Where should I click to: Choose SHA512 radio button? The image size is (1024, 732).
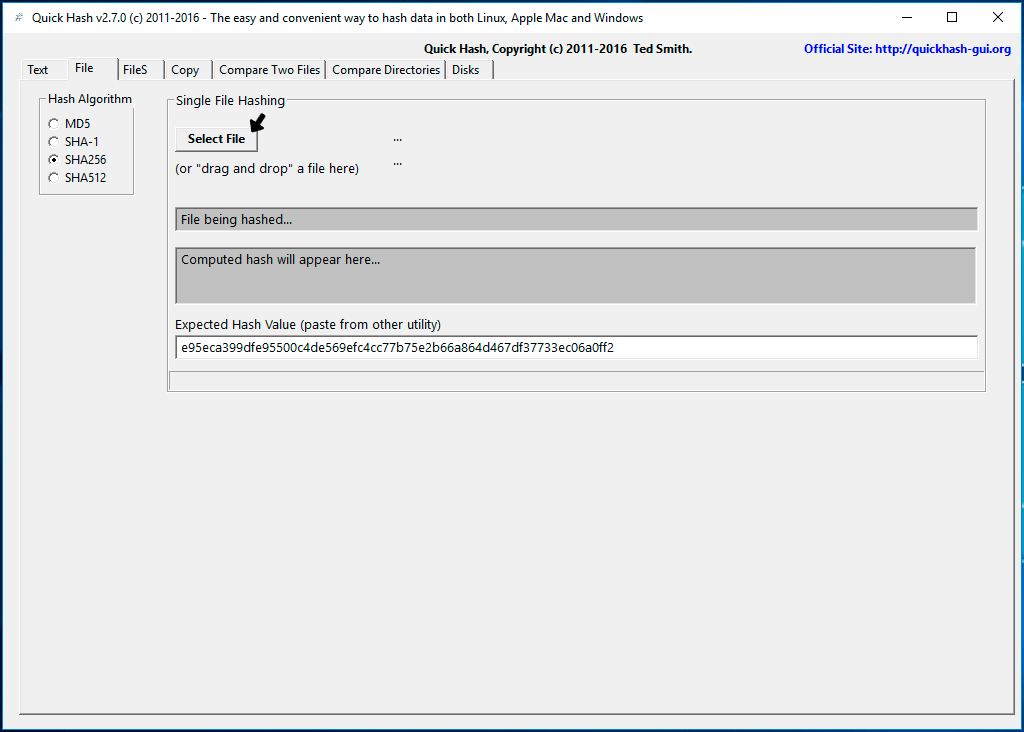click(x=77, y=178)
